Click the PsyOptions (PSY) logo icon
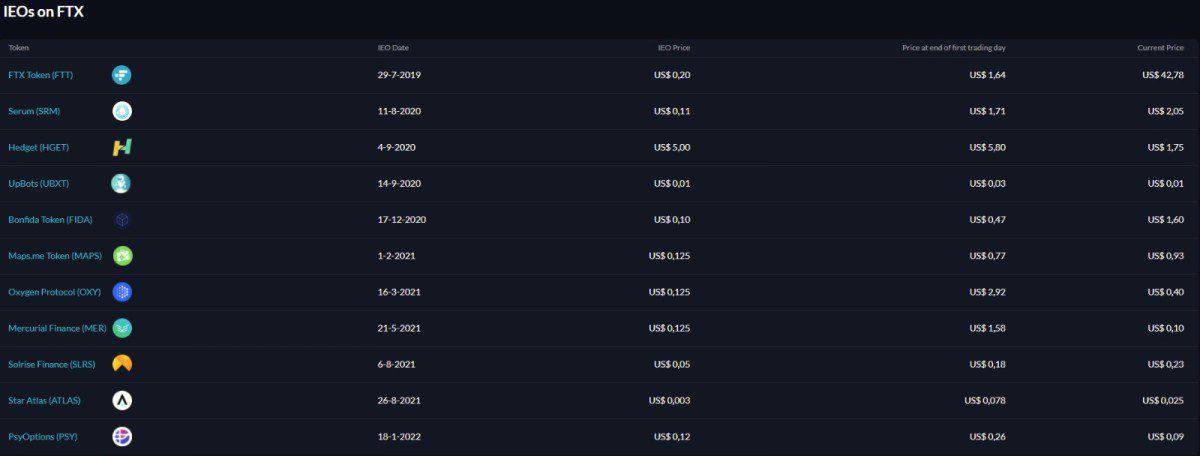The width and height of the screenshot is (1200, 456). (122, 436)
